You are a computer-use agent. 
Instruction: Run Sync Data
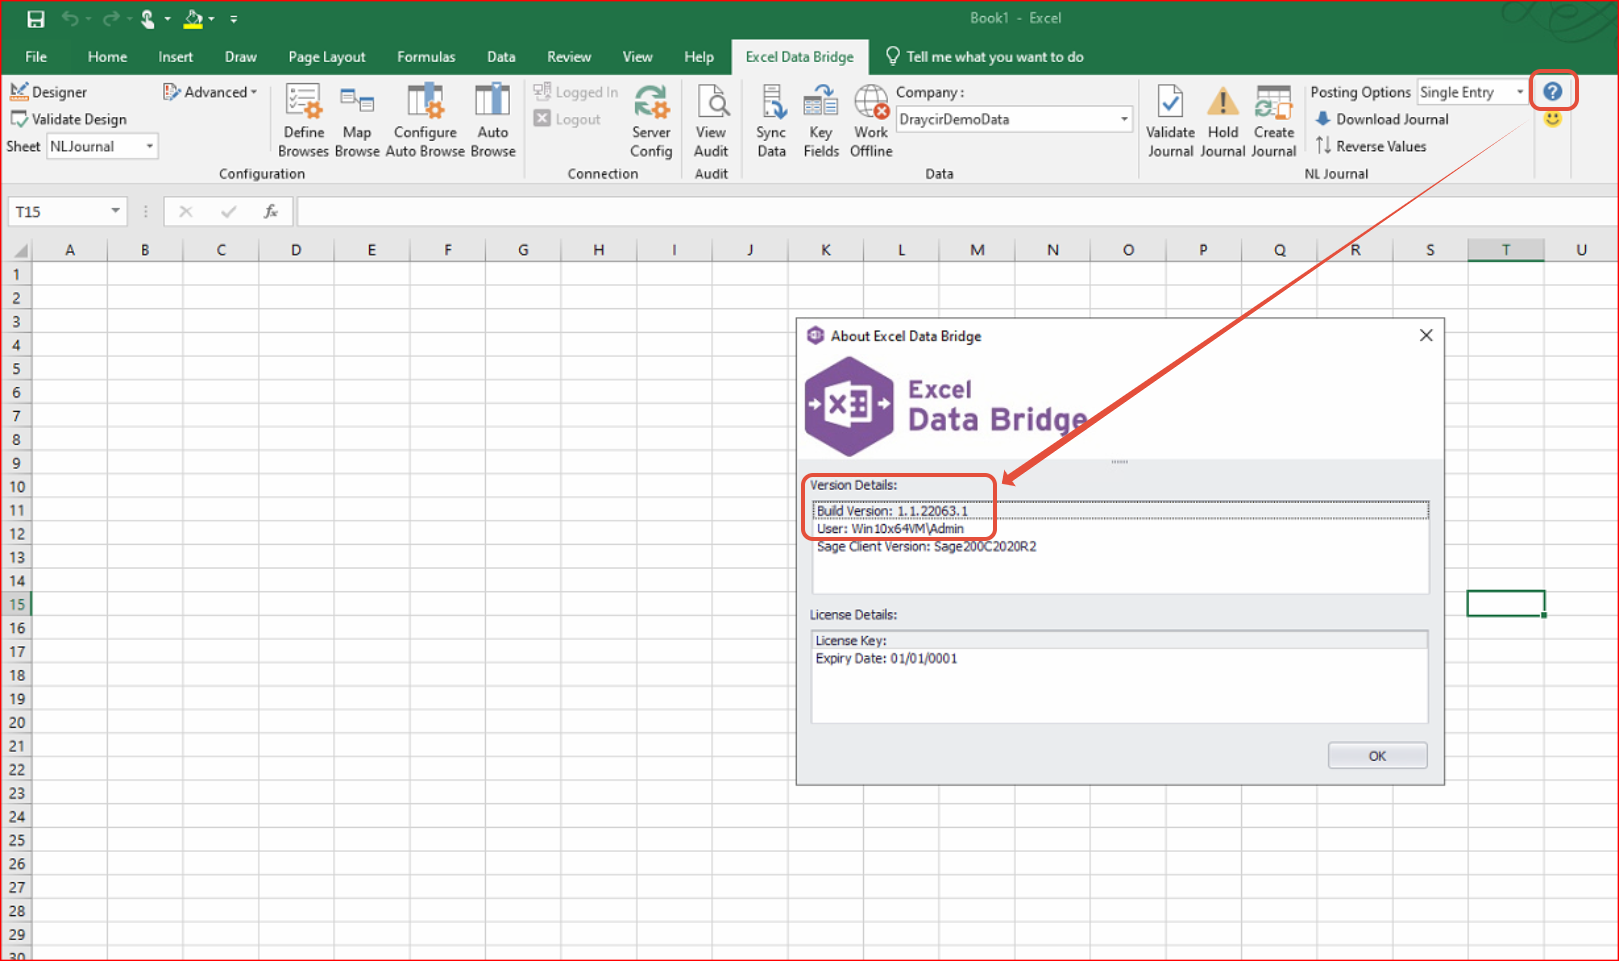point(771,121)
